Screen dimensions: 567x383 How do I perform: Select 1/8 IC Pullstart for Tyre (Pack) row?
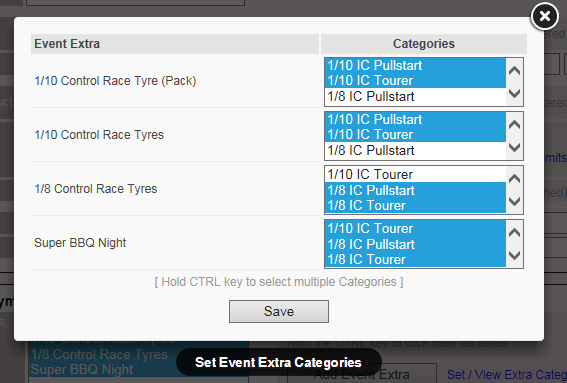pyautogui.click(x=415, y=97)
